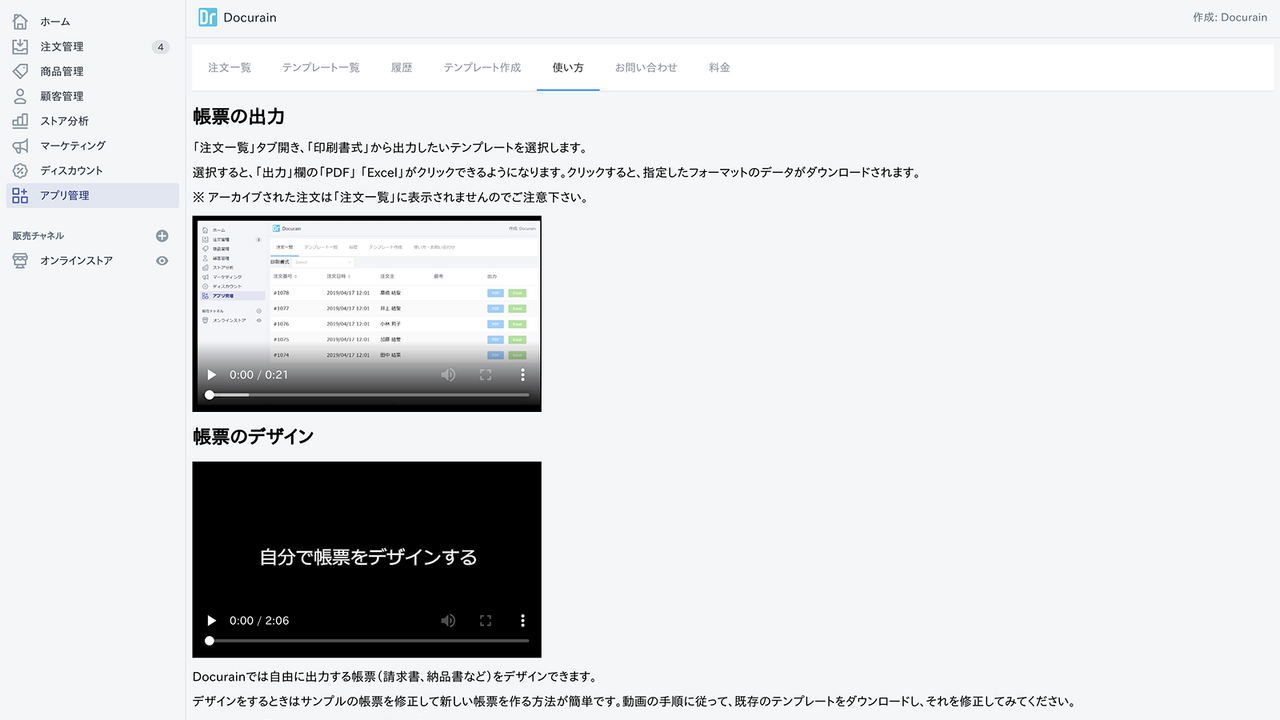1280x720 pixels.
Task: Open the bottom video's more options menu
Action: point(522,620)
